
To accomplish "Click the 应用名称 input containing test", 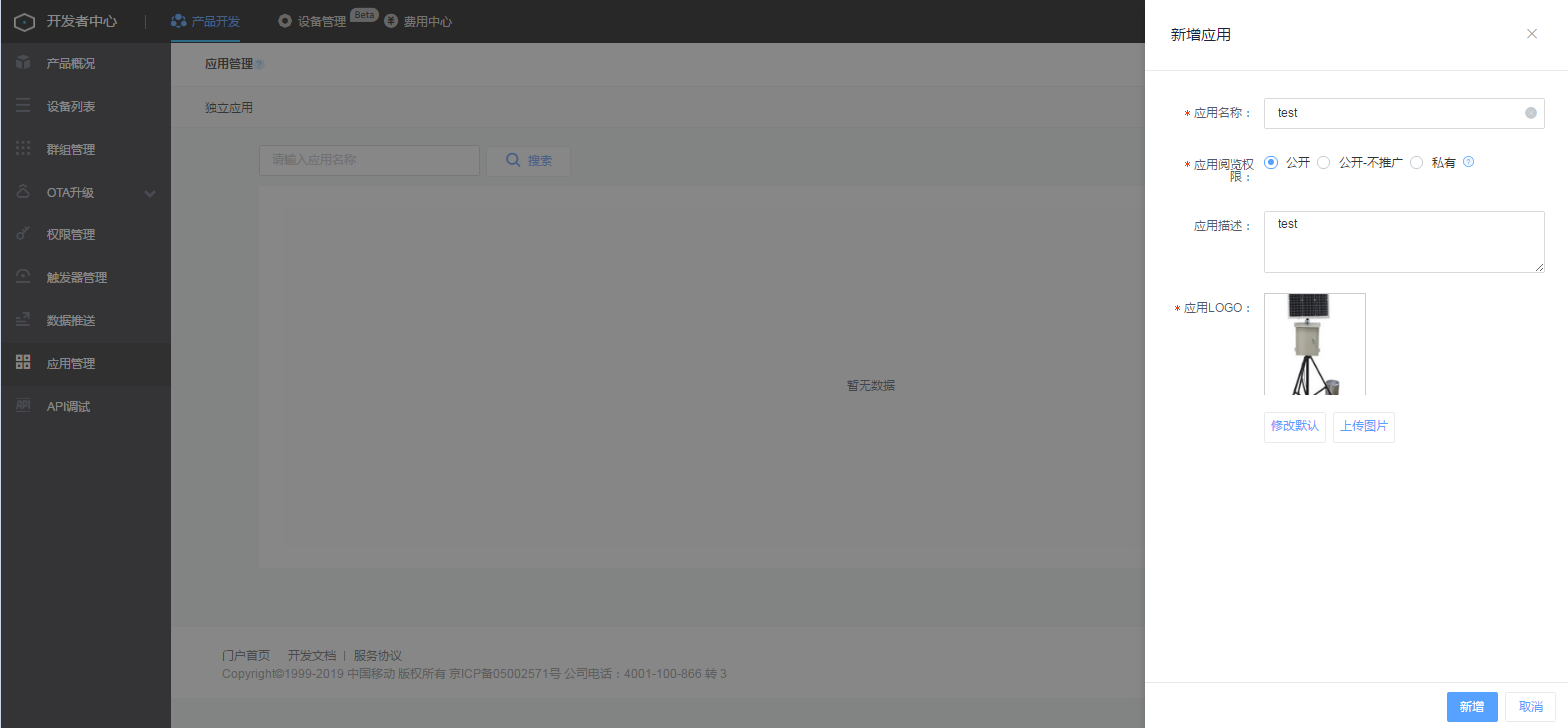I will pyautogui.click(x=1404, y=113).
